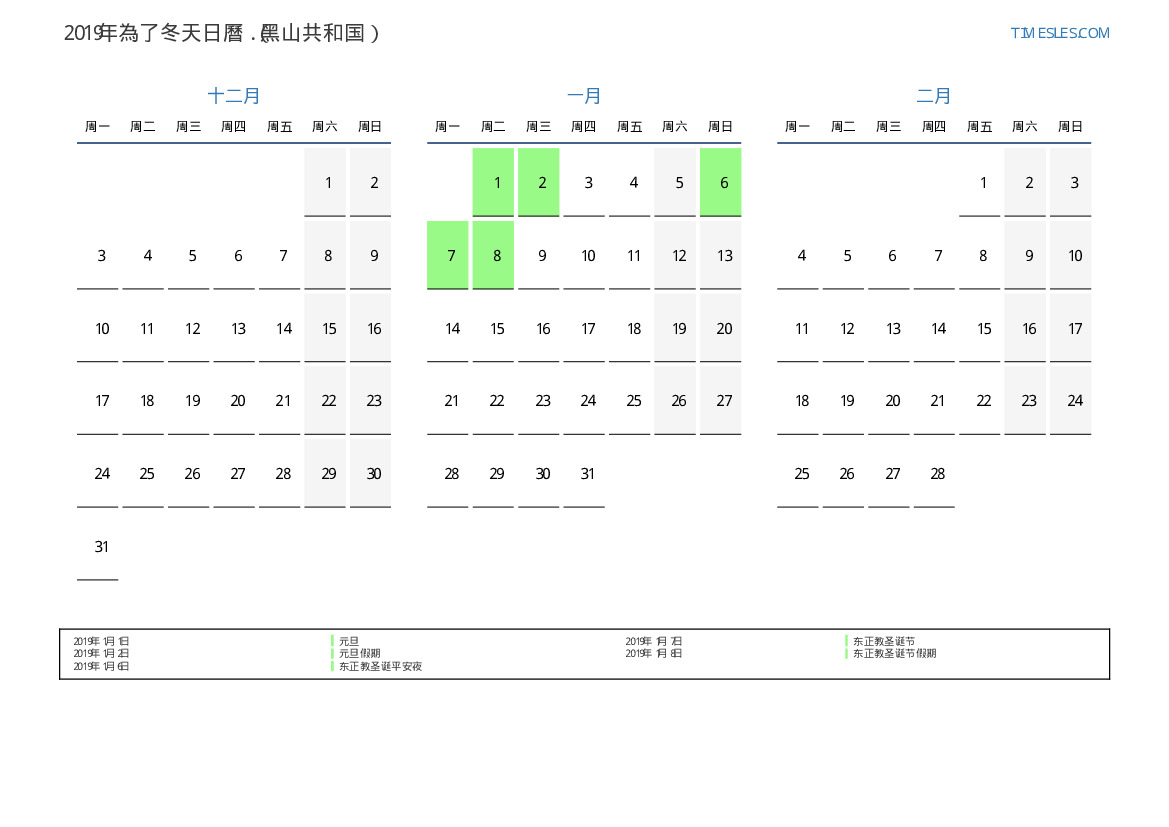Viewport: 1169px width, 827px height.
Task: Click December 25 in the 十二月 calendar
Action: [147, 474]
